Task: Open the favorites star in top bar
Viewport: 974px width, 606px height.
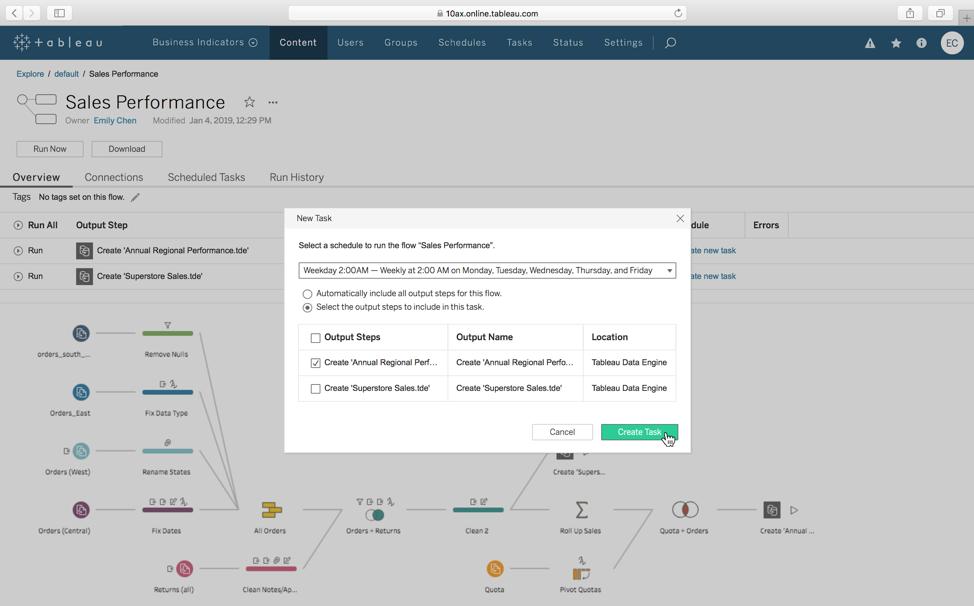Action: 896,43
